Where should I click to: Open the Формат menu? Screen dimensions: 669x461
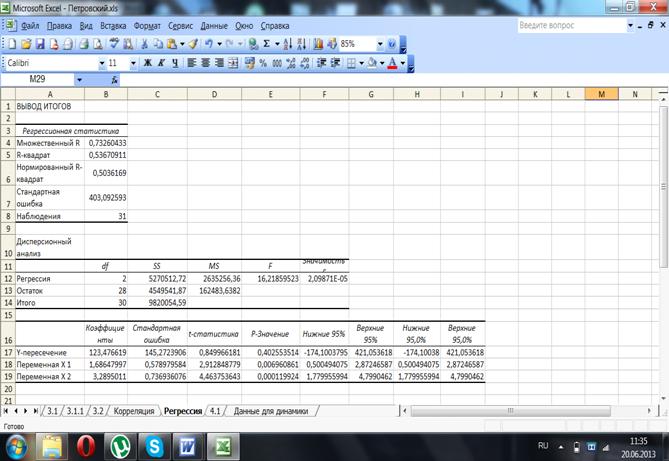pyautogui.click(x=146, y=23)
